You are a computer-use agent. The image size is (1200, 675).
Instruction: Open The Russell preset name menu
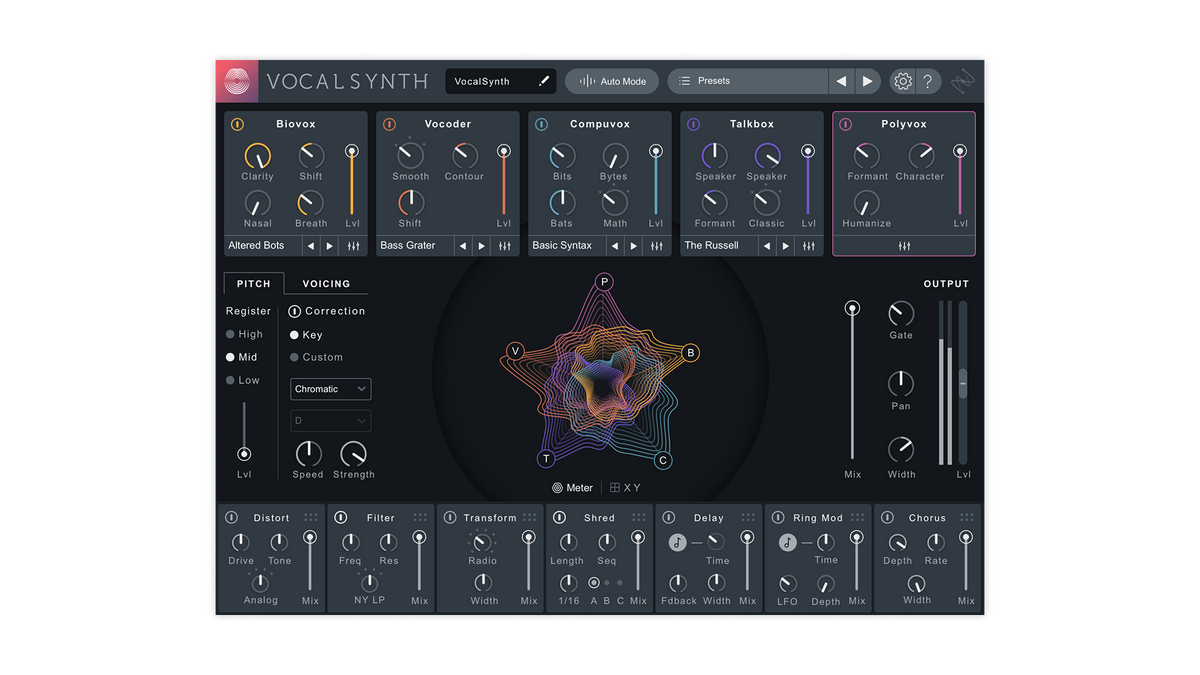click(x=718, y=246)
